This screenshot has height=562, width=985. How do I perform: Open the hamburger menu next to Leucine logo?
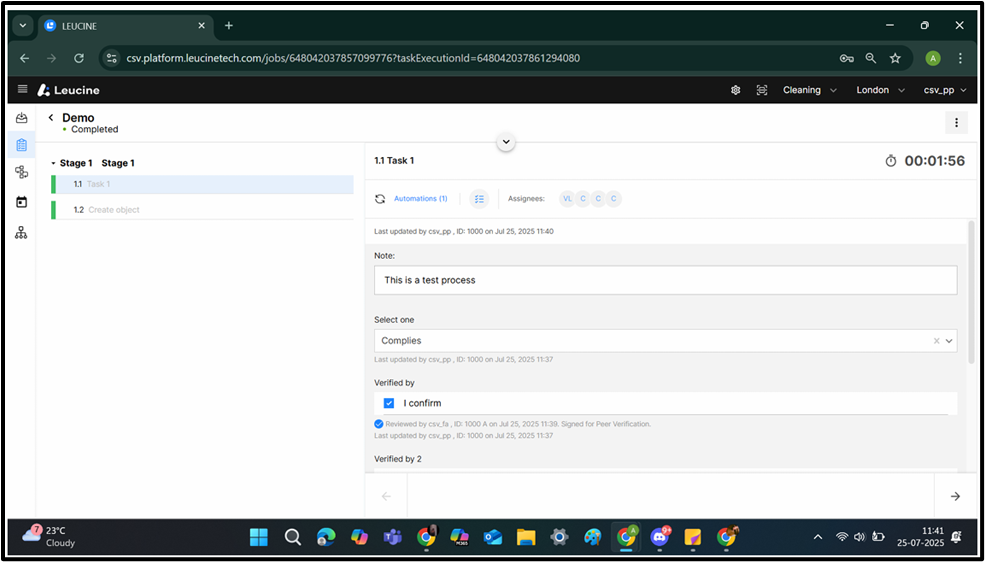point(22,90)
